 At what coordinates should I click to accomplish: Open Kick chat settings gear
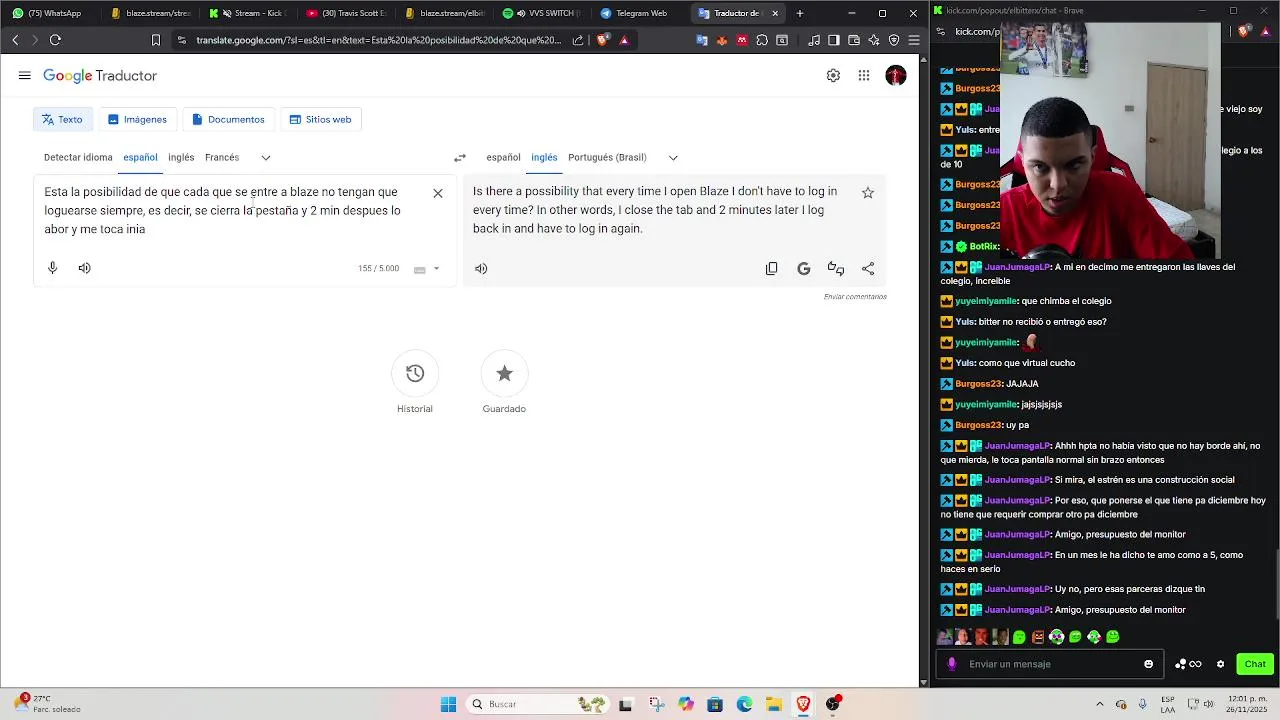1220,664
